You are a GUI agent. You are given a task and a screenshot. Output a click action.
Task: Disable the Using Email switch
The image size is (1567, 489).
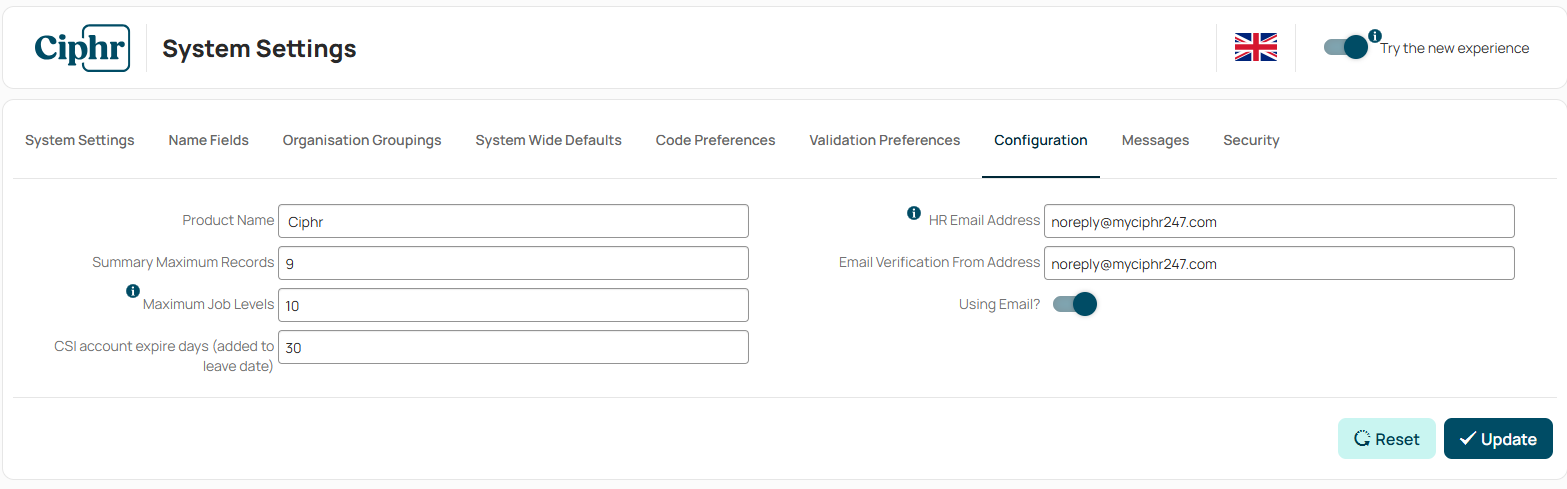click(1075, 304)
